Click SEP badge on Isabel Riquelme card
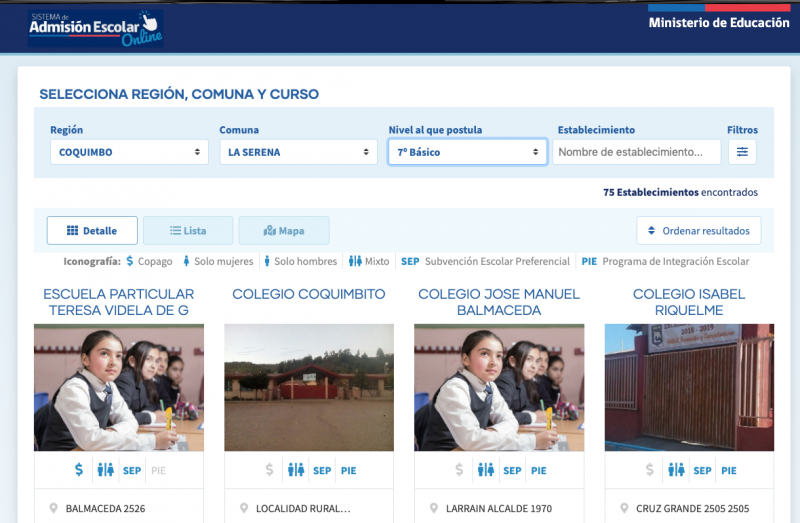Image resolution: width=800 pixels, height=523 pixels. coord(703,470)
